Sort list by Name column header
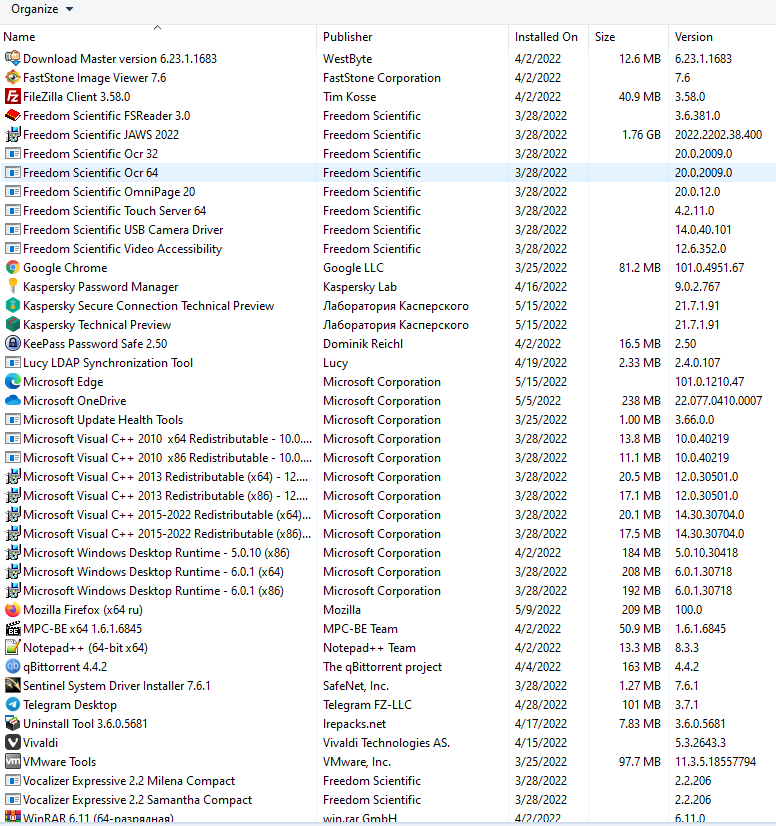The height and width of the screenshot is (826, 776). pos(19,37)
